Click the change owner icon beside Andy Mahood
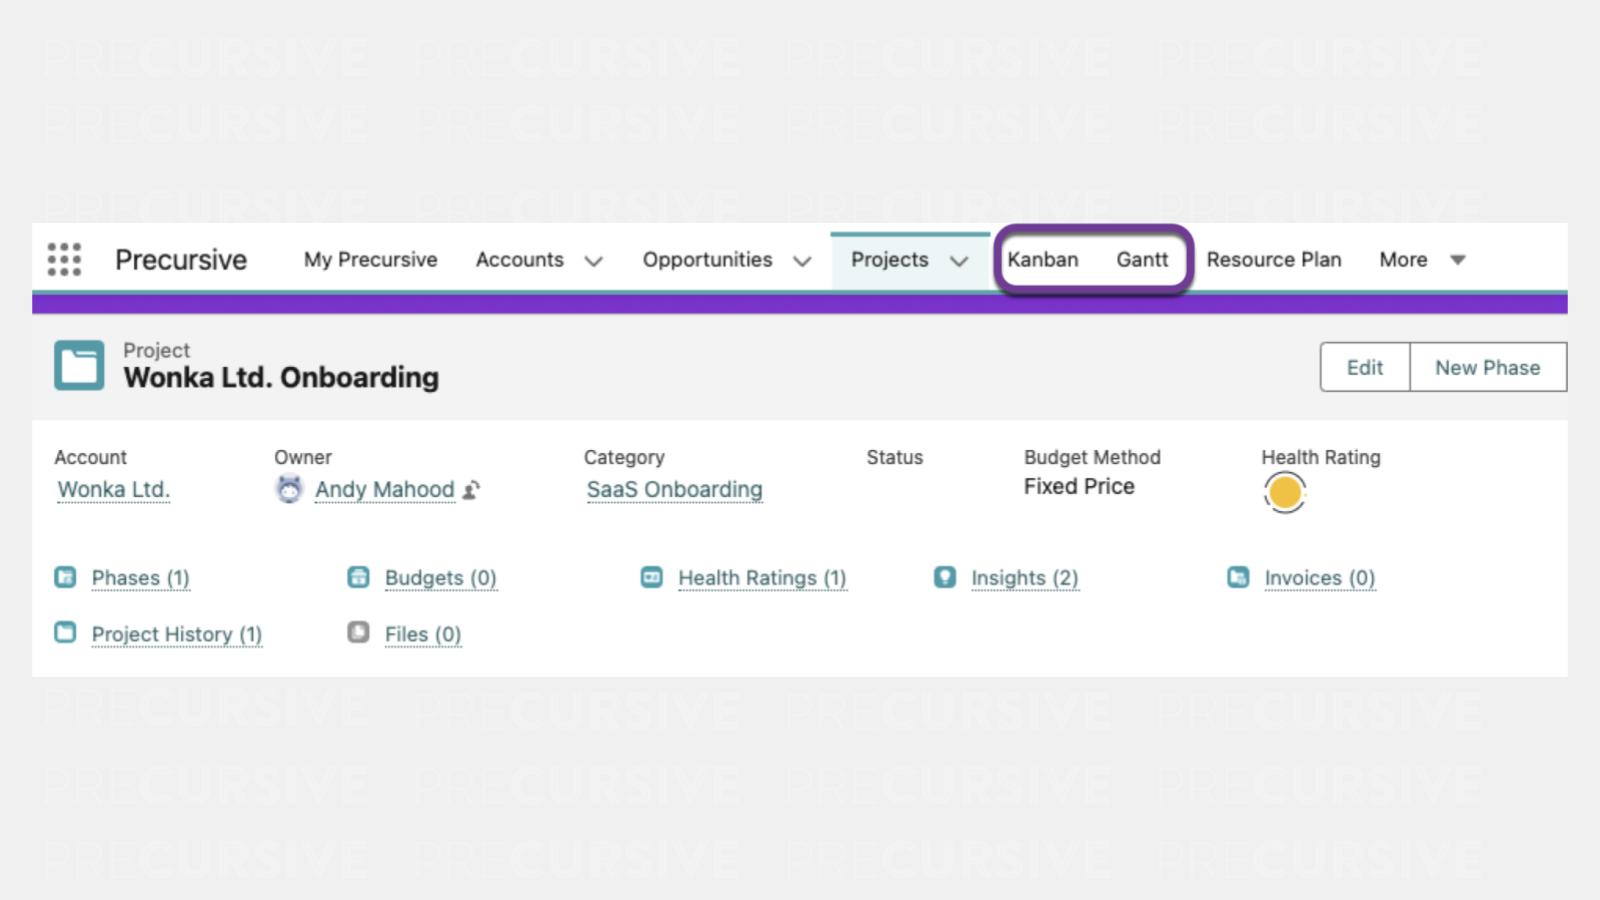 (x=472, y=490)
